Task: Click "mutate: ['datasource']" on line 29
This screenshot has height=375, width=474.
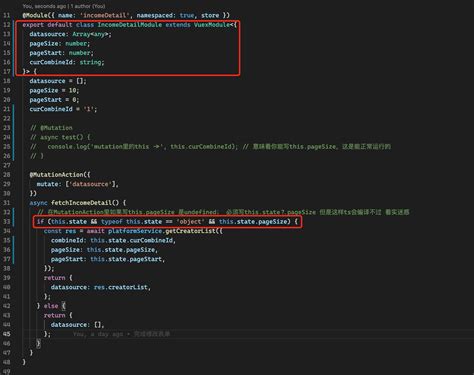Action: (x=76, y=184)
